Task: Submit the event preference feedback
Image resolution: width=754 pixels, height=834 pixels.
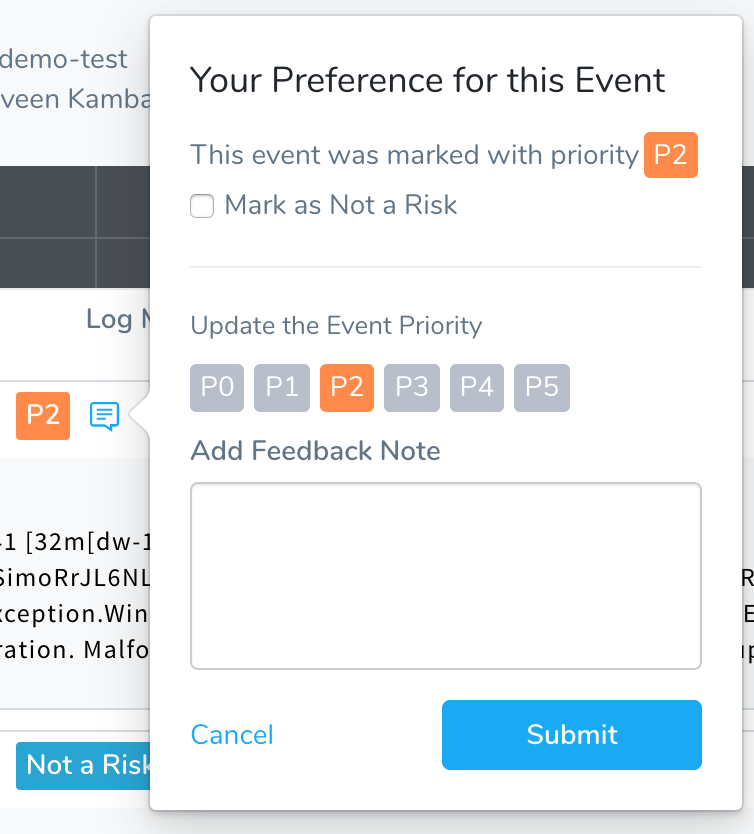Action: pyautogui.click(x=572, y=735)
